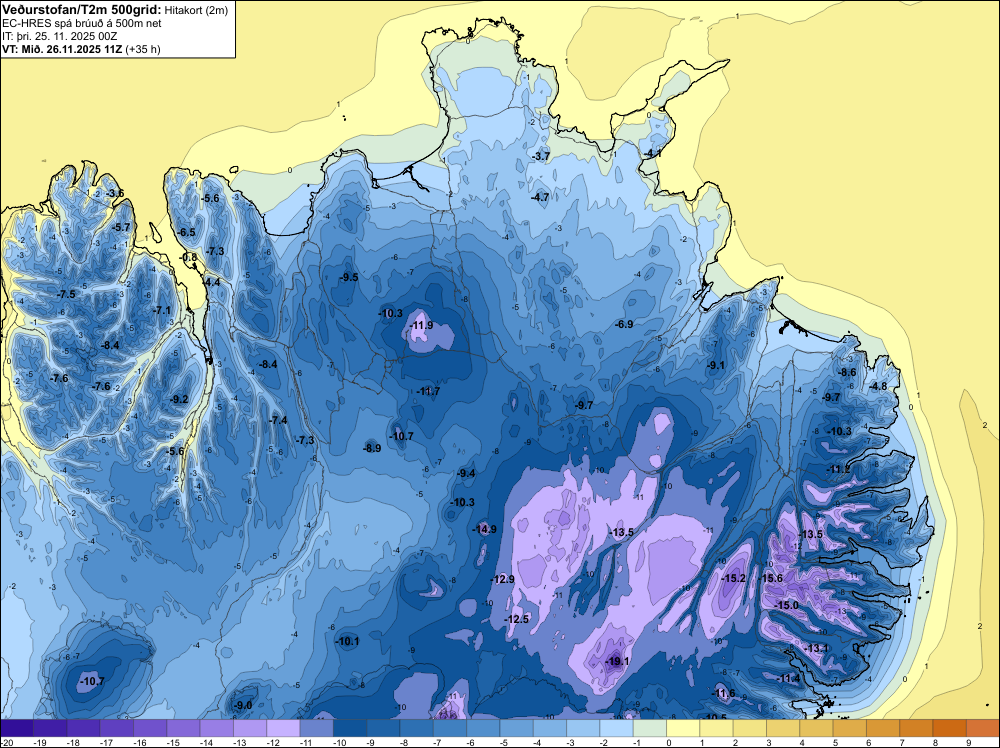Select the -13.1 temperature label
Viewport: 1000px width, 748px height.
[x=816, y=648]
